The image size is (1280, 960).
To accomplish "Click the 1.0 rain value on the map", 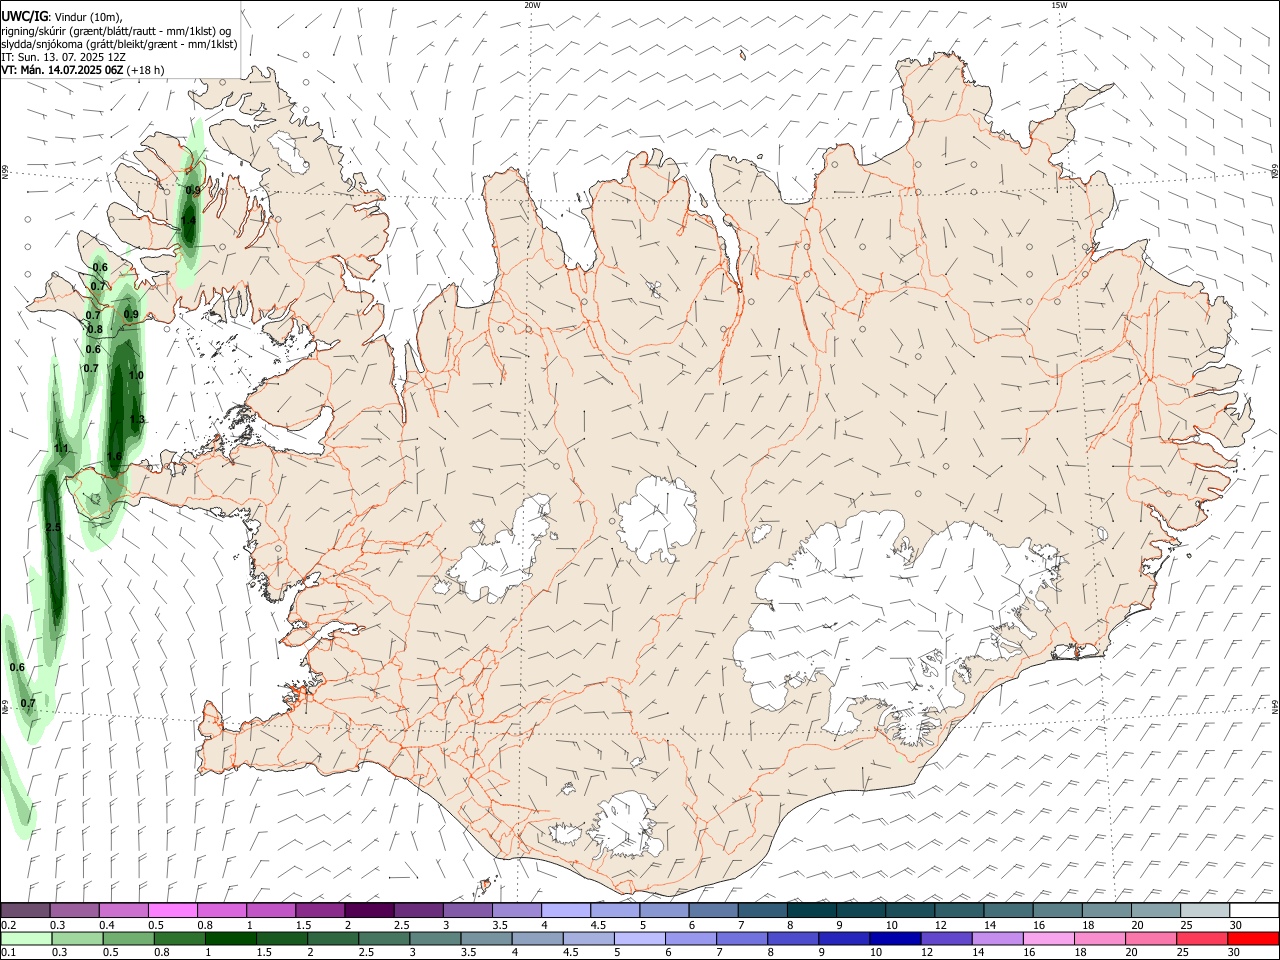I will (x=136, y=375).
